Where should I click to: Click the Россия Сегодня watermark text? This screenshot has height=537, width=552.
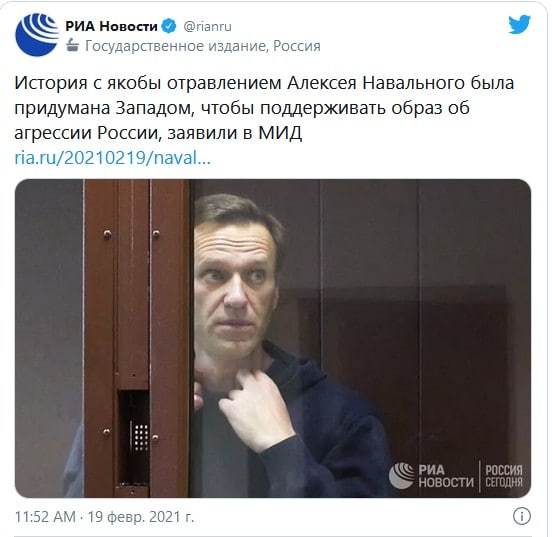(x=504, y=476)
